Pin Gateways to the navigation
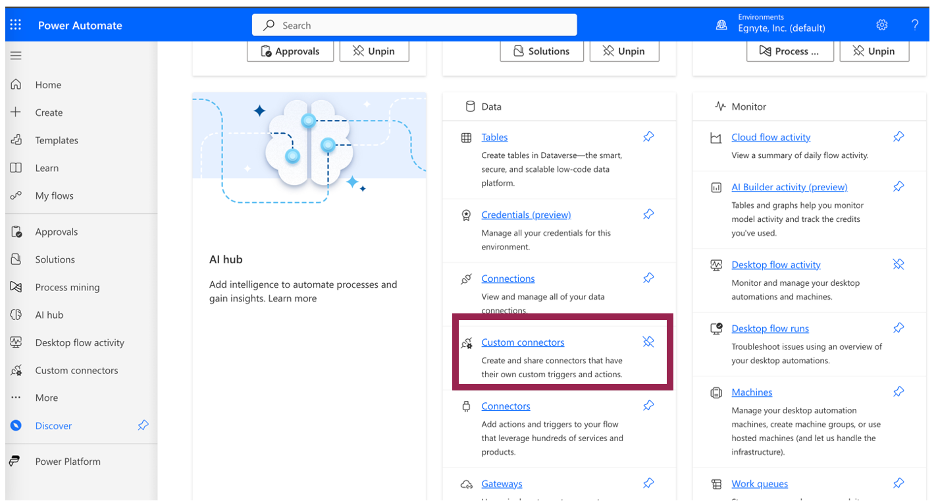 pyautogui.click(x=648, y=484)
